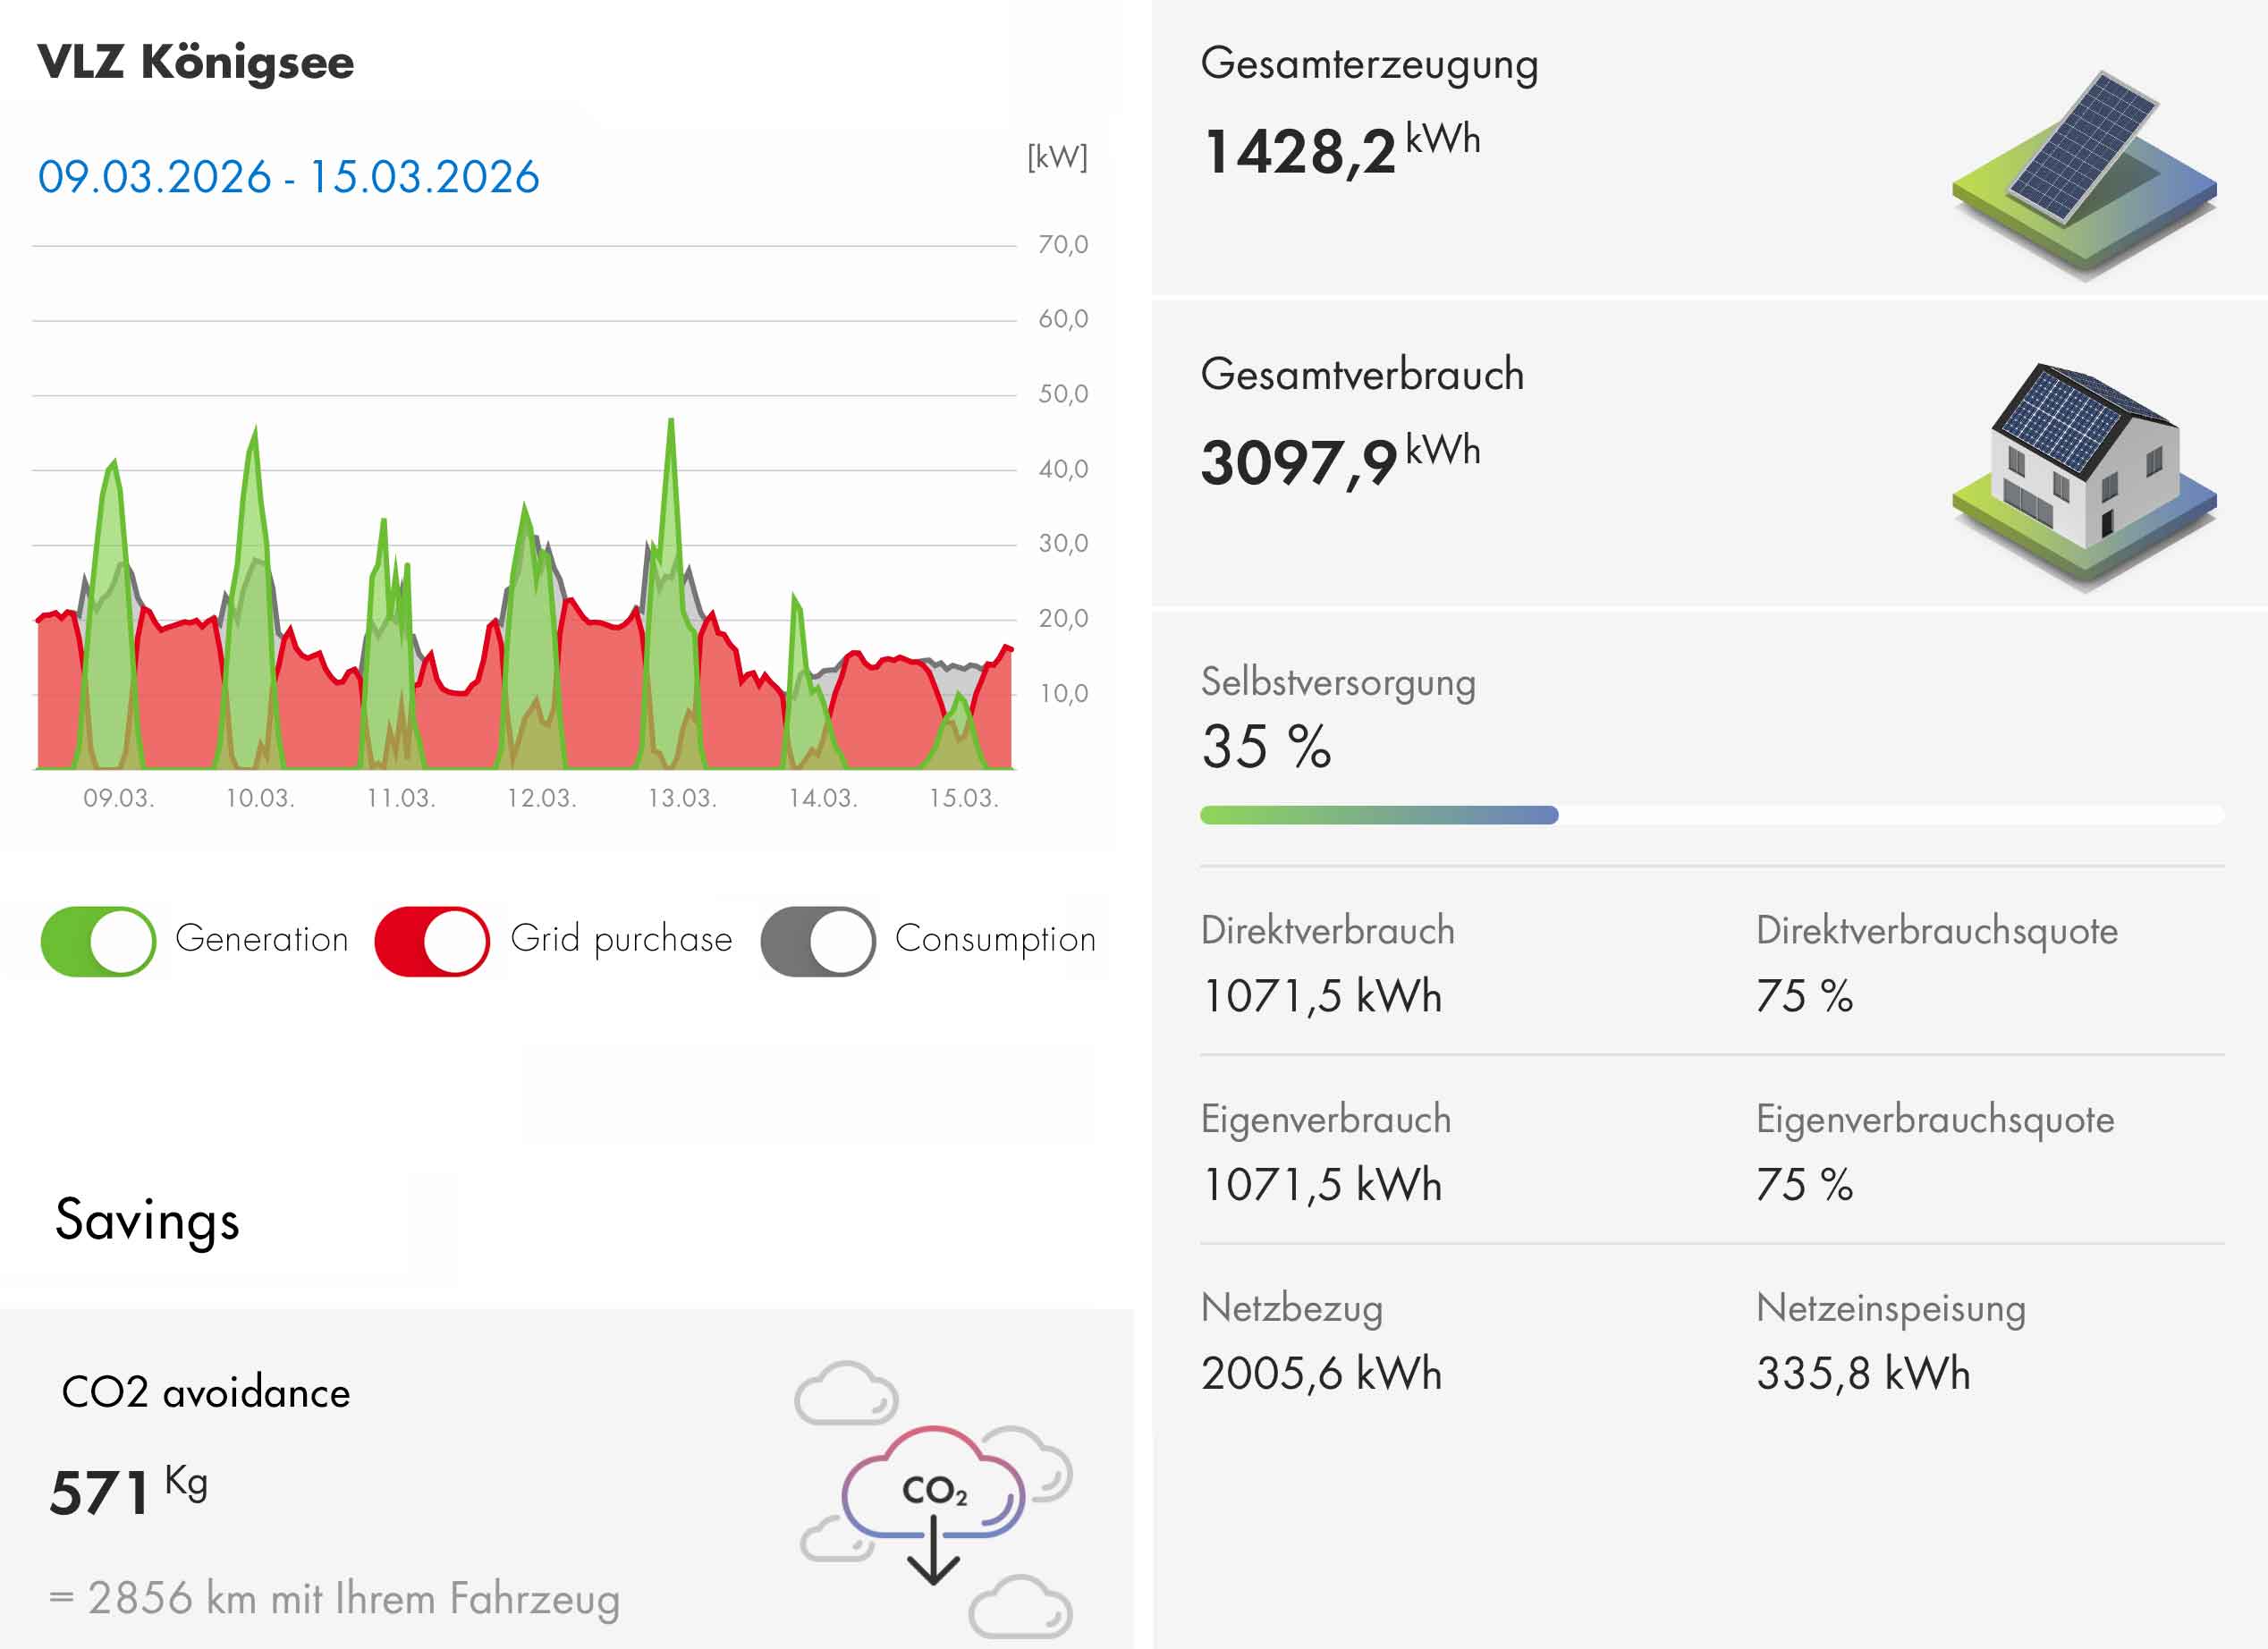The width and height of the screenshot is (2268, 1649).
Task: Click the 09.03. date axis label
Action: [x=118, y=799]
